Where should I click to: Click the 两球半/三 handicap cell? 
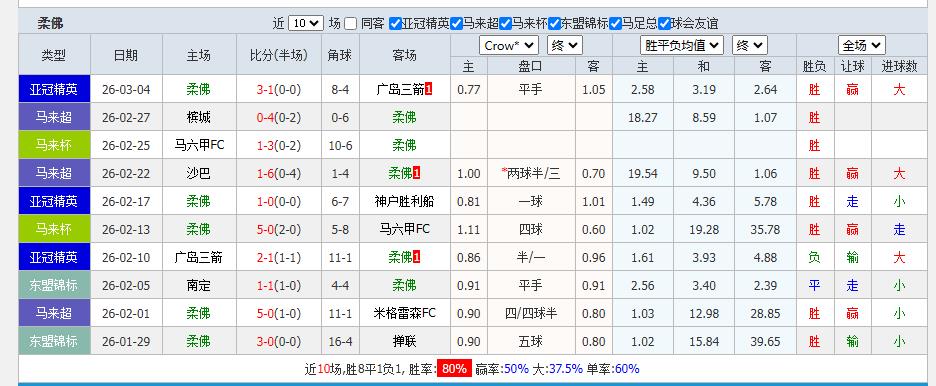[531, 174]
